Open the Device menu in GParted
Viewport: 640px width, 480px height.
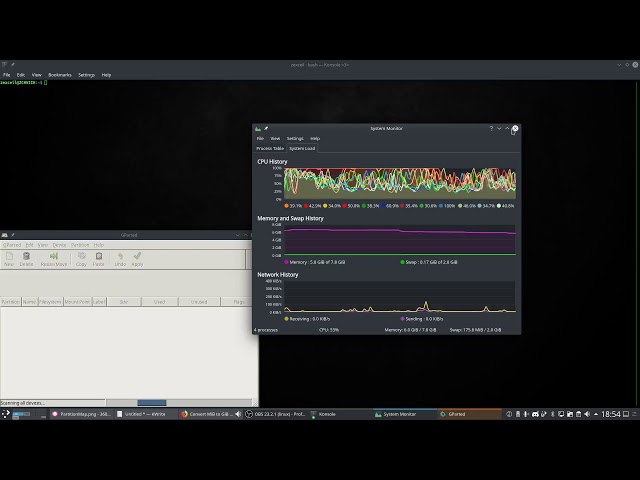(x=59, y=245)
